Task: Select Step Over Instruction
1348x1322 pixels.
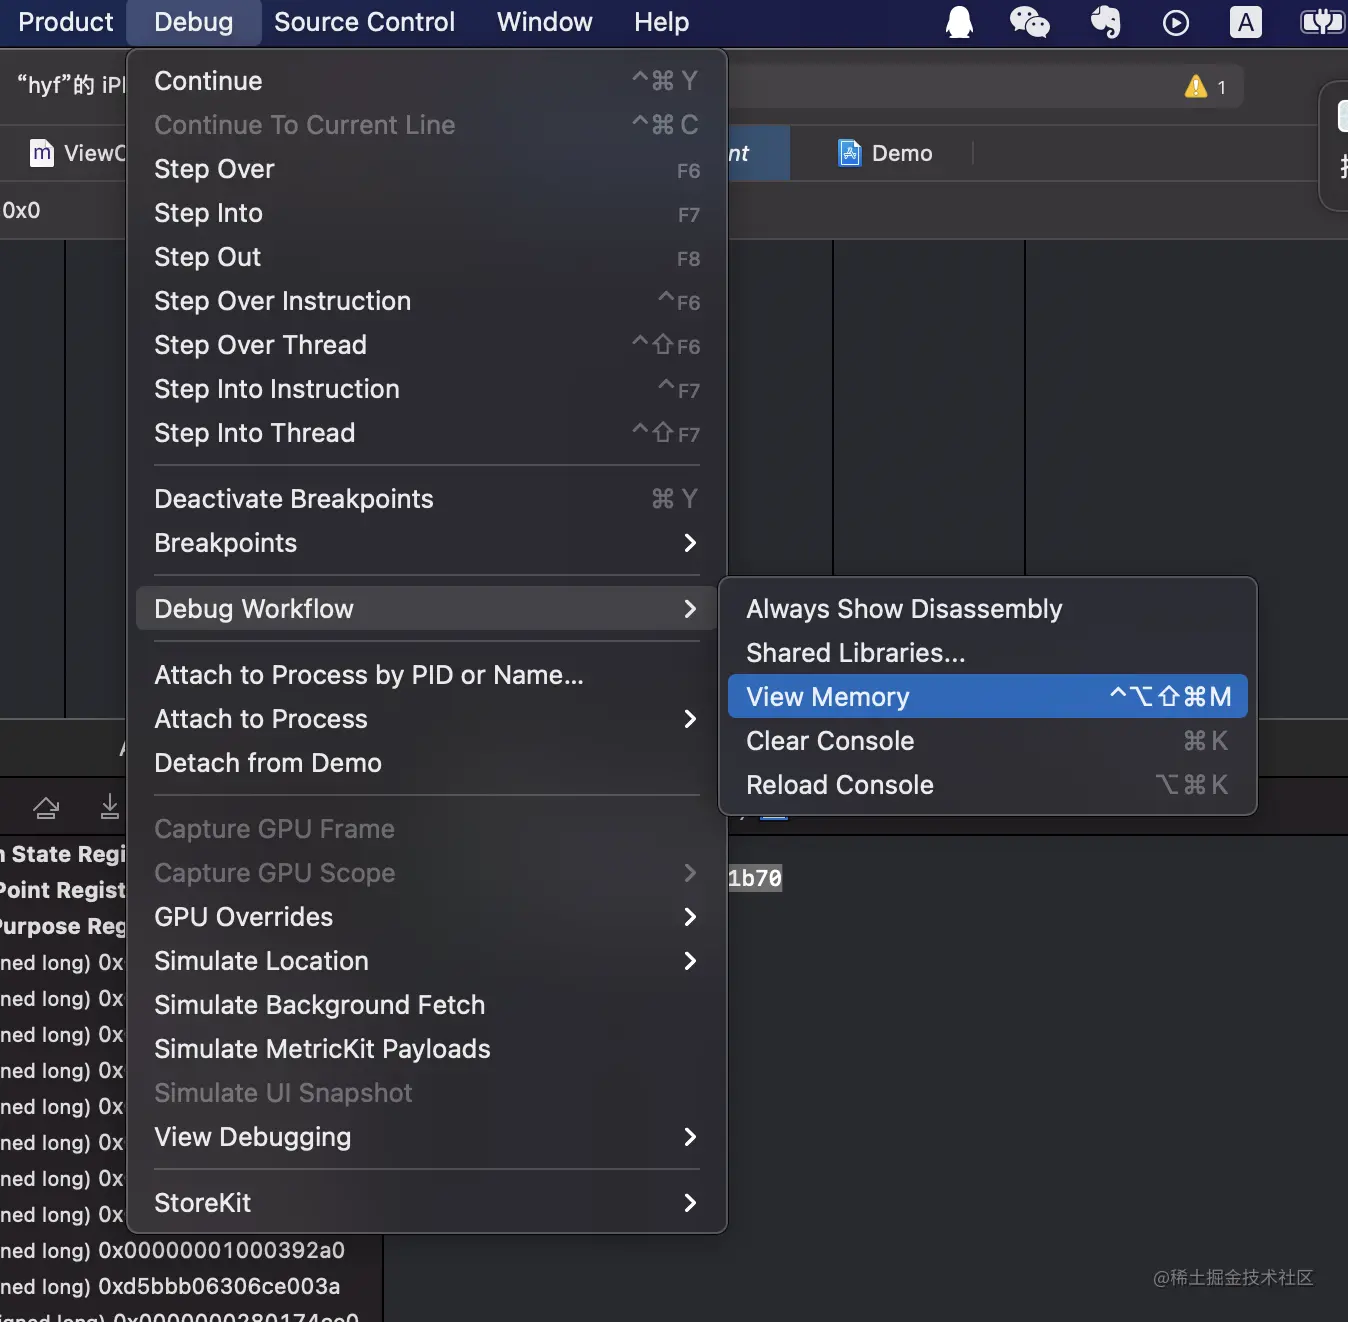Action: click(x=426, y=301)
